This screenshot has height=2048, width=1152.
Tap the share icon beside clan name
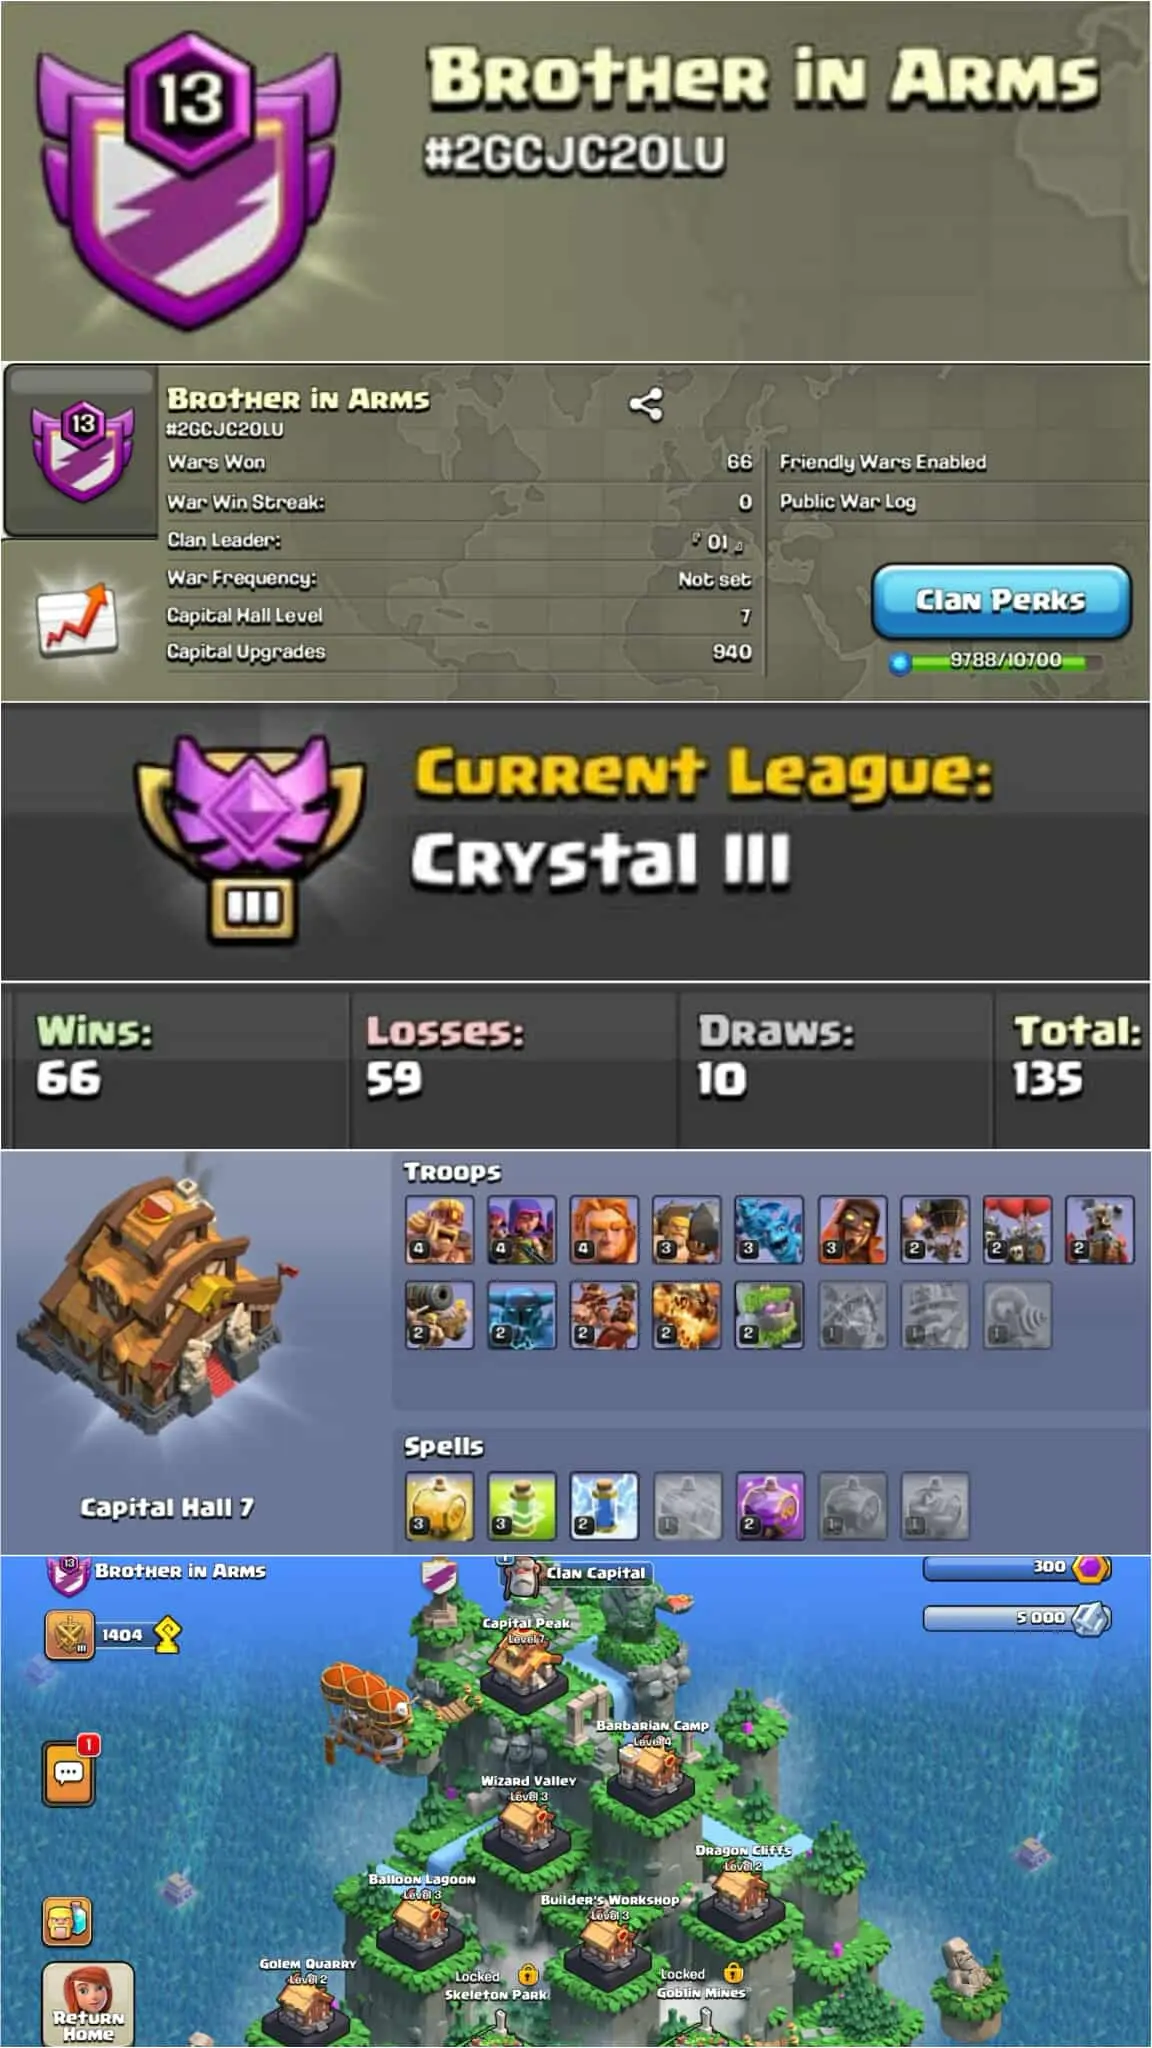tap(645, 404)
